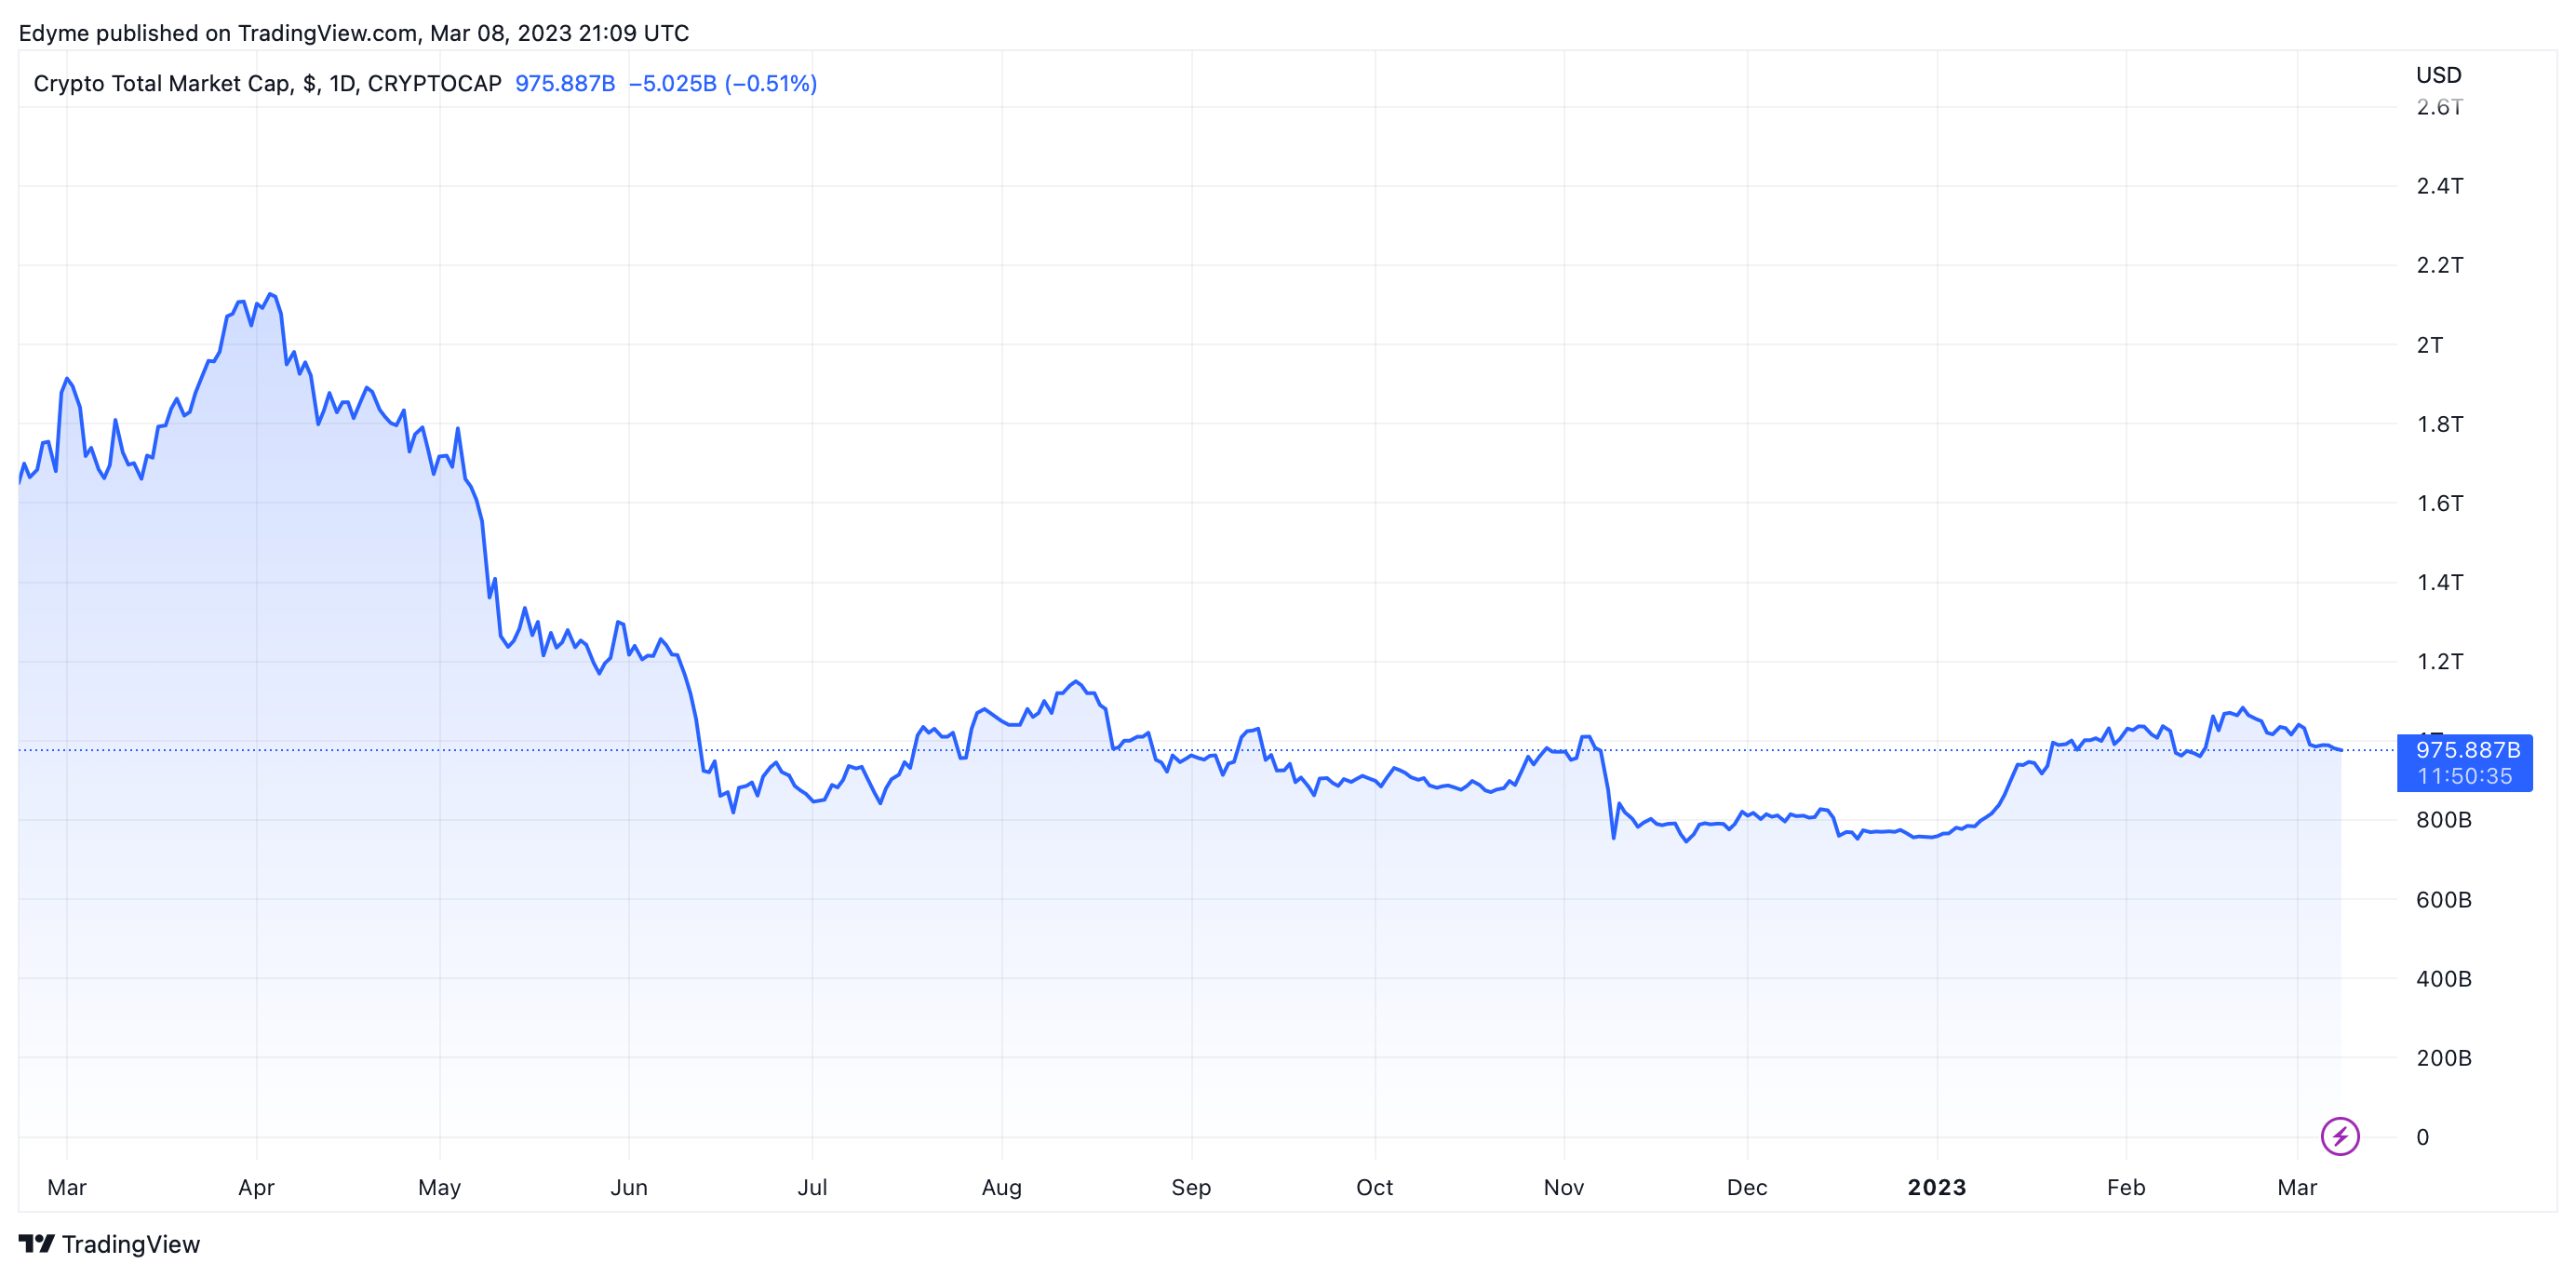This screenshot has height=1277, width=2576.
Task: Open the TradingView wordmark link
Action: pyautogui.click(x=131, y=1244)
